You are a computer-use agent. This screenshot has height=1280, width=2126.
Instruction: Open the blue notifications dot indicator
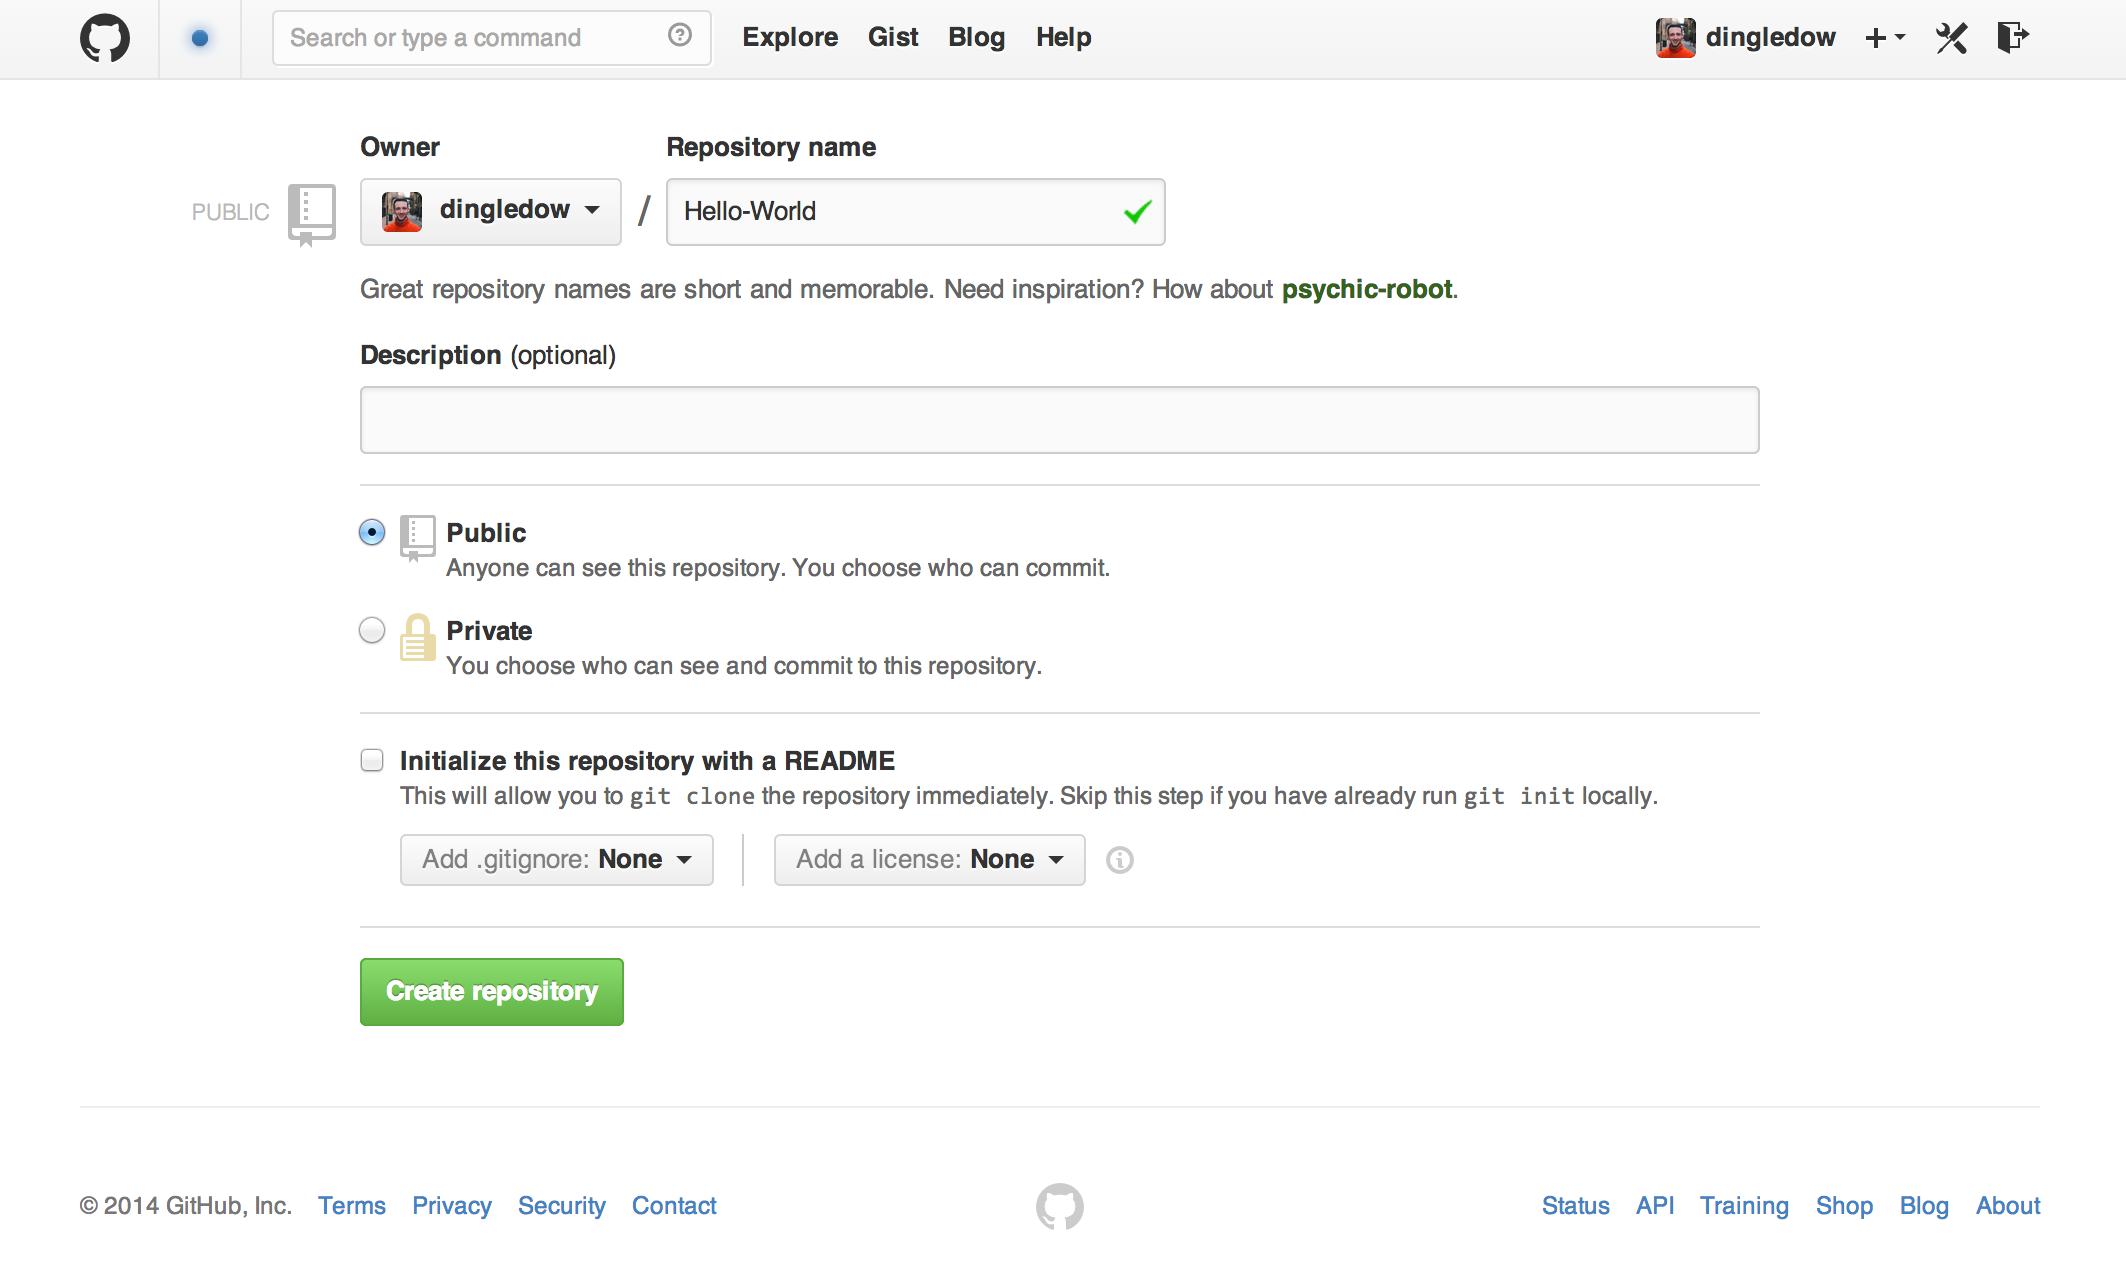(x=200, y=38)
